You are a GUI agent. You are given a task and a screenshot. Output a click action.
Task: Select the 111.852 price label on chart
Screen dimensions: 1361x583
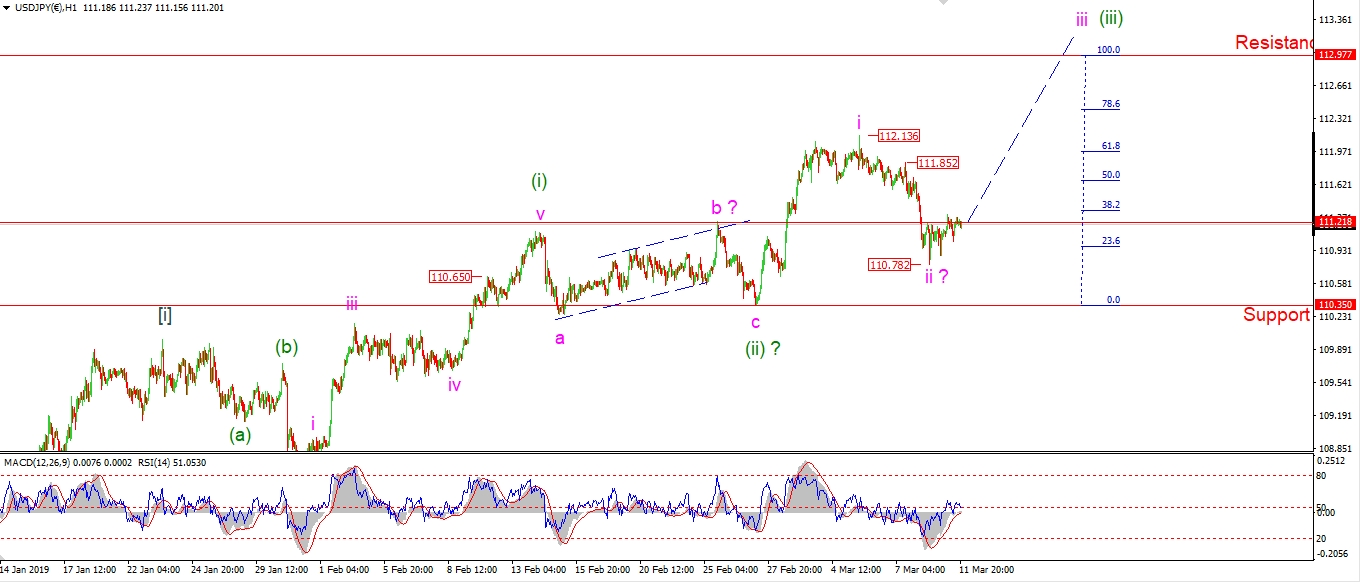tap(938, 163)
